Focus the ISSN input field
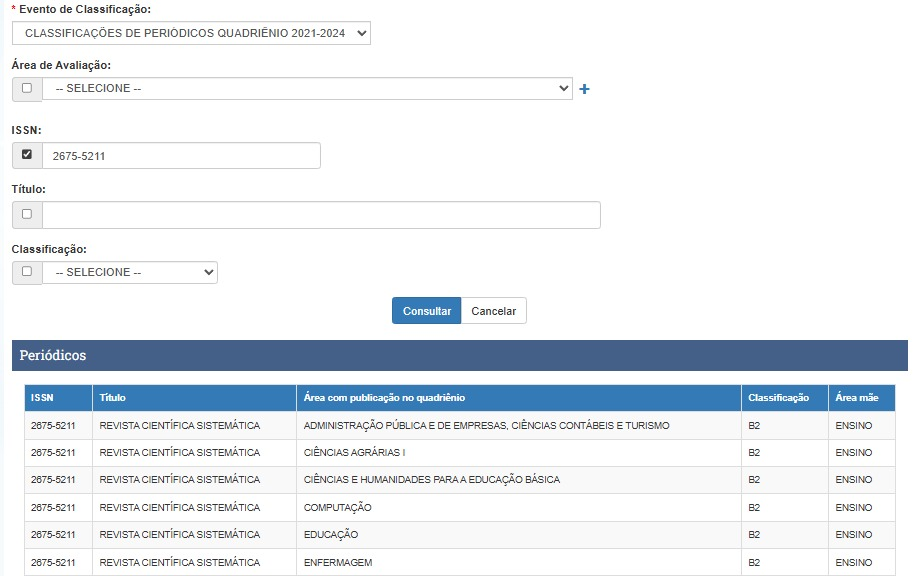914x576 pixels. click(180, 156)
